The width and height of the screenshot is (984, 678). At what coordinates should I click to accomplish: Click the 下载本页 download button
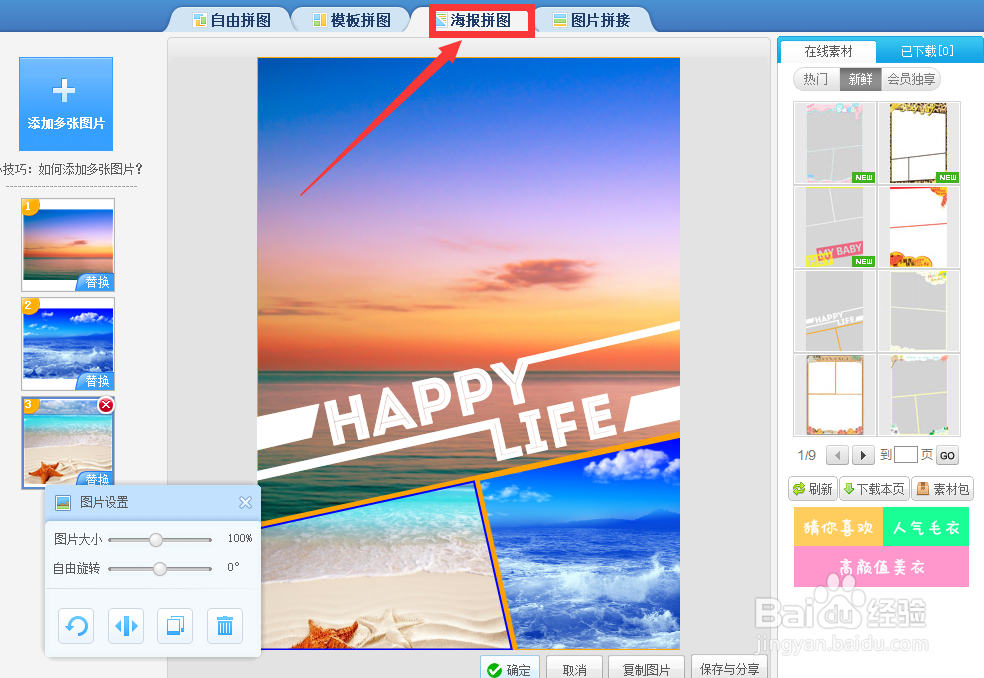[x=874, y=489]
